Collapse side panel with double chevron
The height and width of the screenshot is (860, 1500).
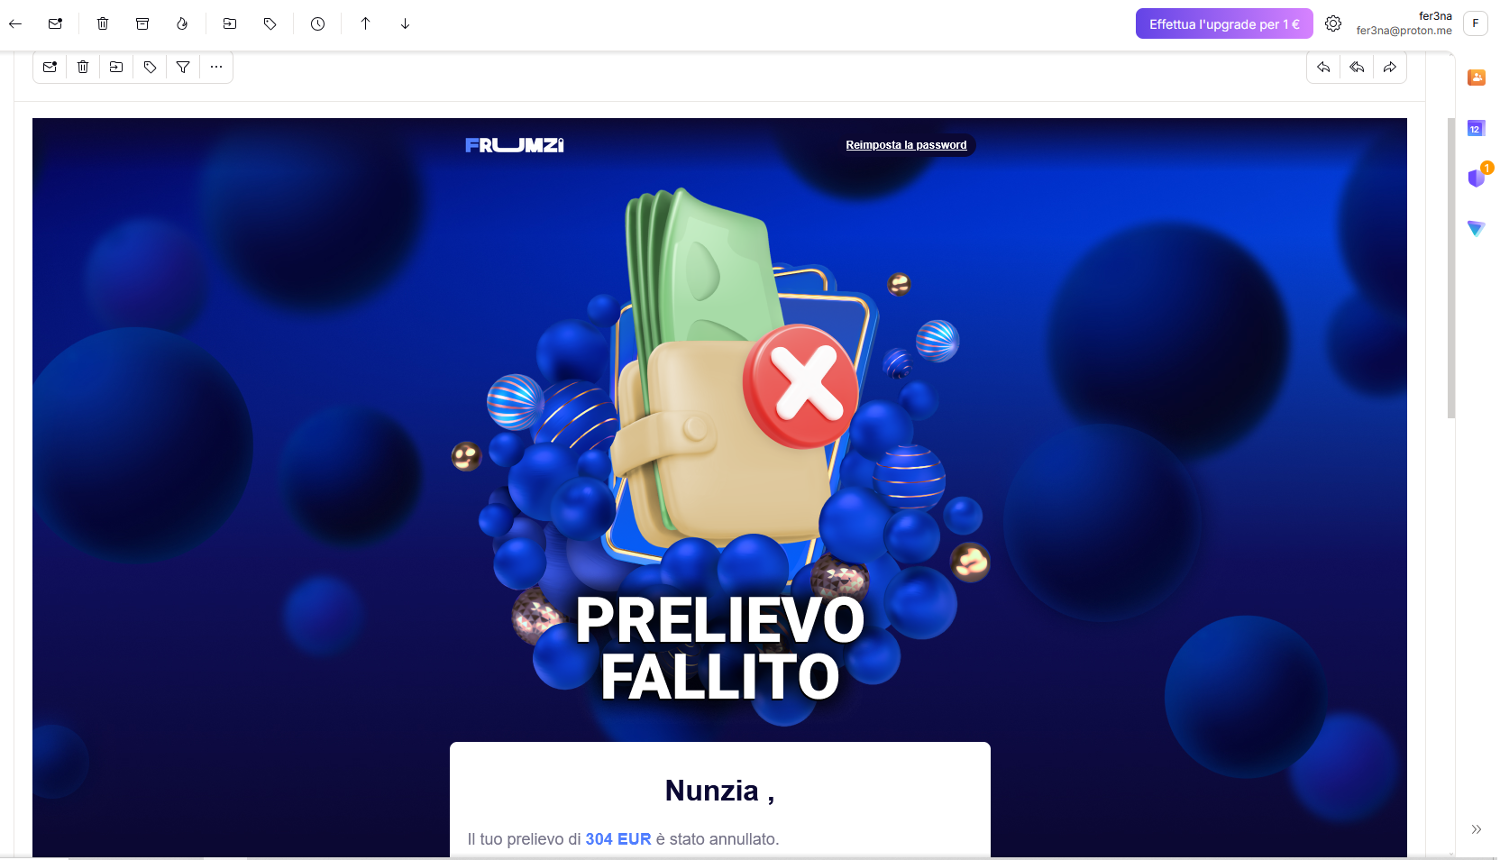1476,829
